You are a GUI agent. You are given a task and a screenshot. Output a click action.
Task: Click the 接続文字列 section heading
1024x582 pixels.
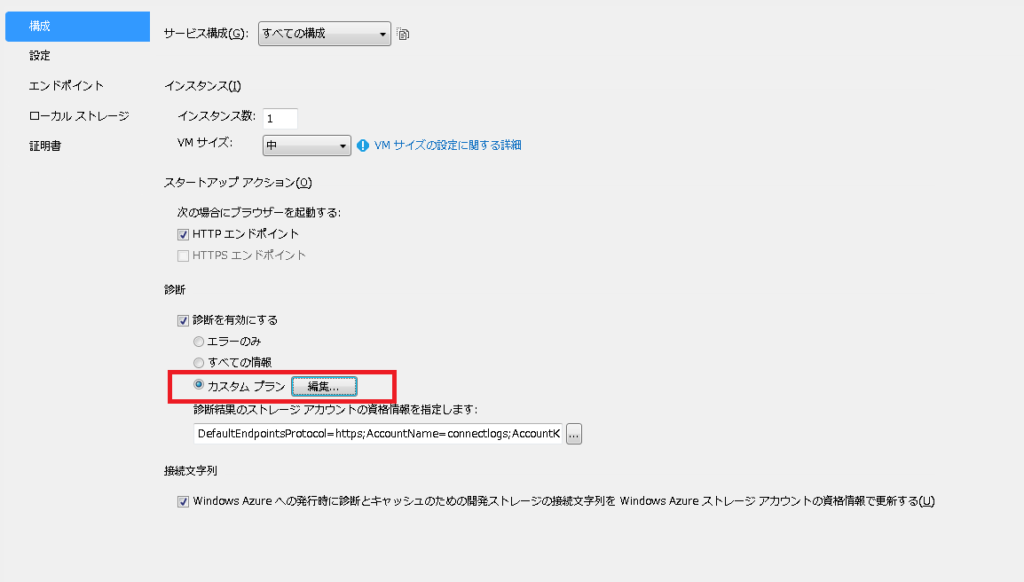tap(190, 470)
